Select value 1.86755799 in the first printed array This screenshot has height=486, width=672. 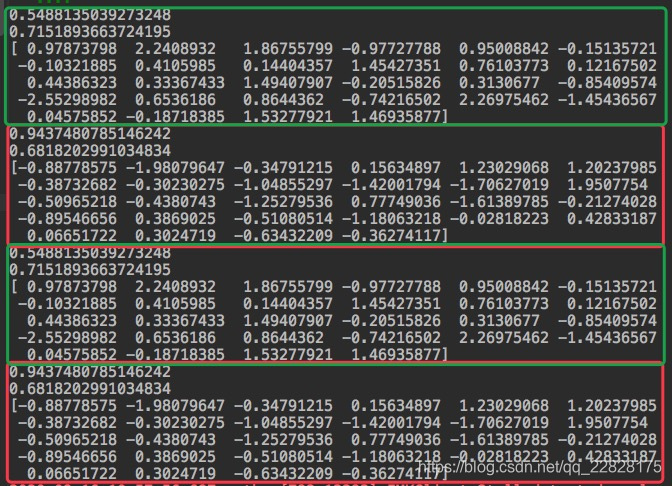tap(288, 48)
